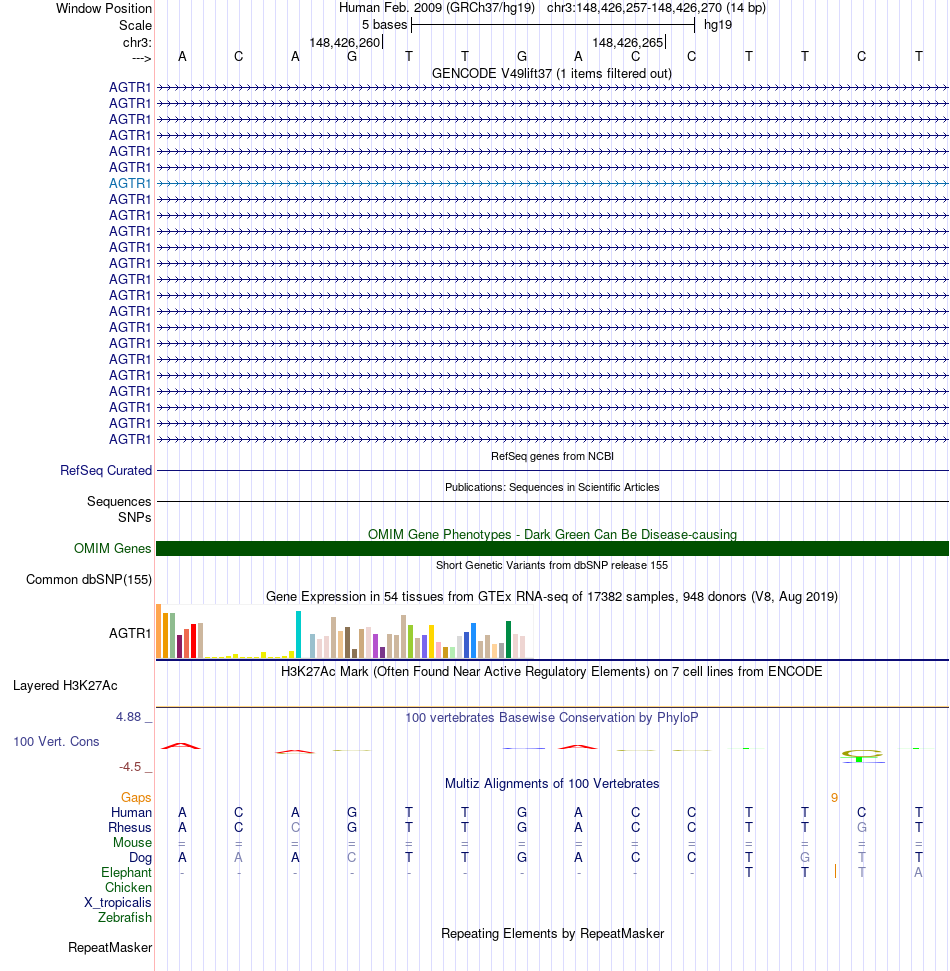Click the dark green bar in GTEx chart
The width and height of the screenshot is (950, 971).
508,640
